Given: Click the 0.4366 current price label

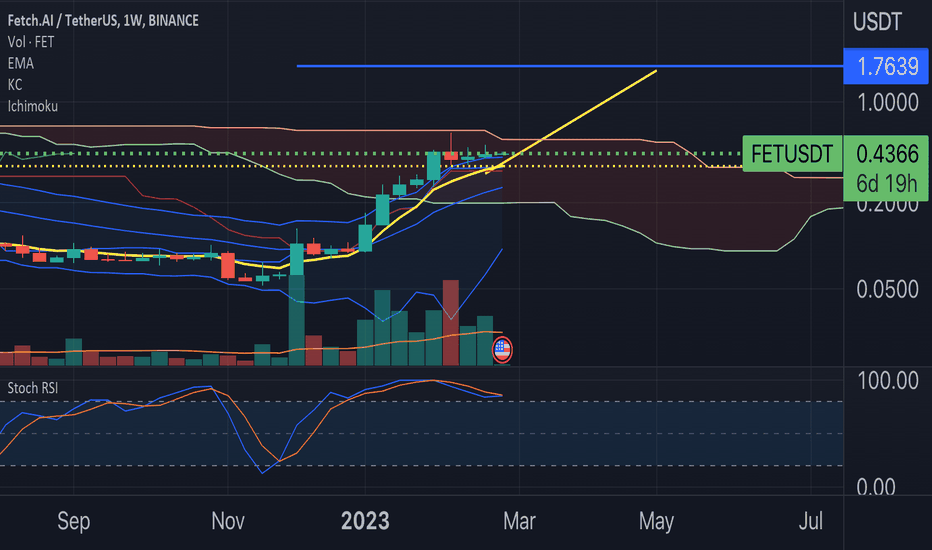Looking at the screenshot, I should 887,154.
